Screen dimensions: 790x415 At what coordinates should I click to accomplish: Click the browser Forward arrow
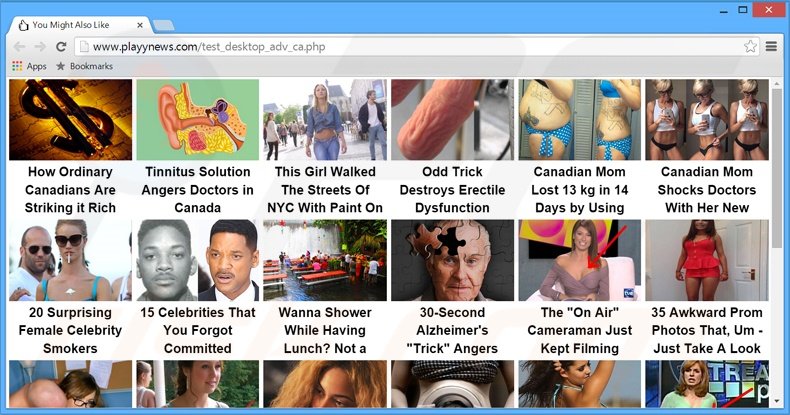[40, 47]
